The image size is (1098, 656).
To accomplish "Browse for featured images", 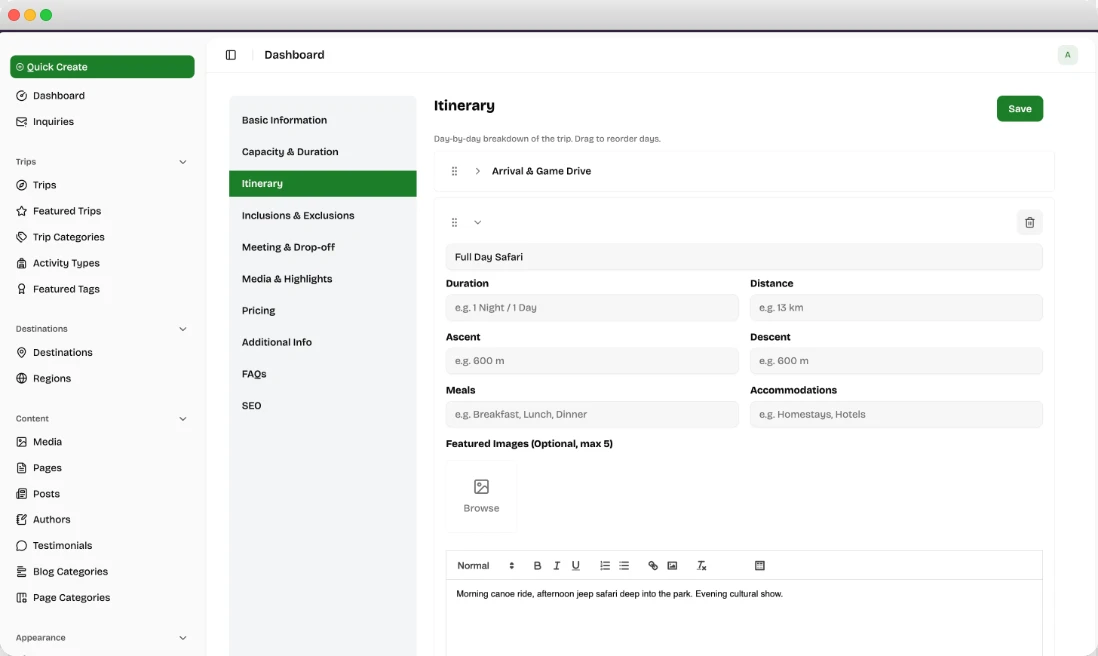I will point(481,496).
